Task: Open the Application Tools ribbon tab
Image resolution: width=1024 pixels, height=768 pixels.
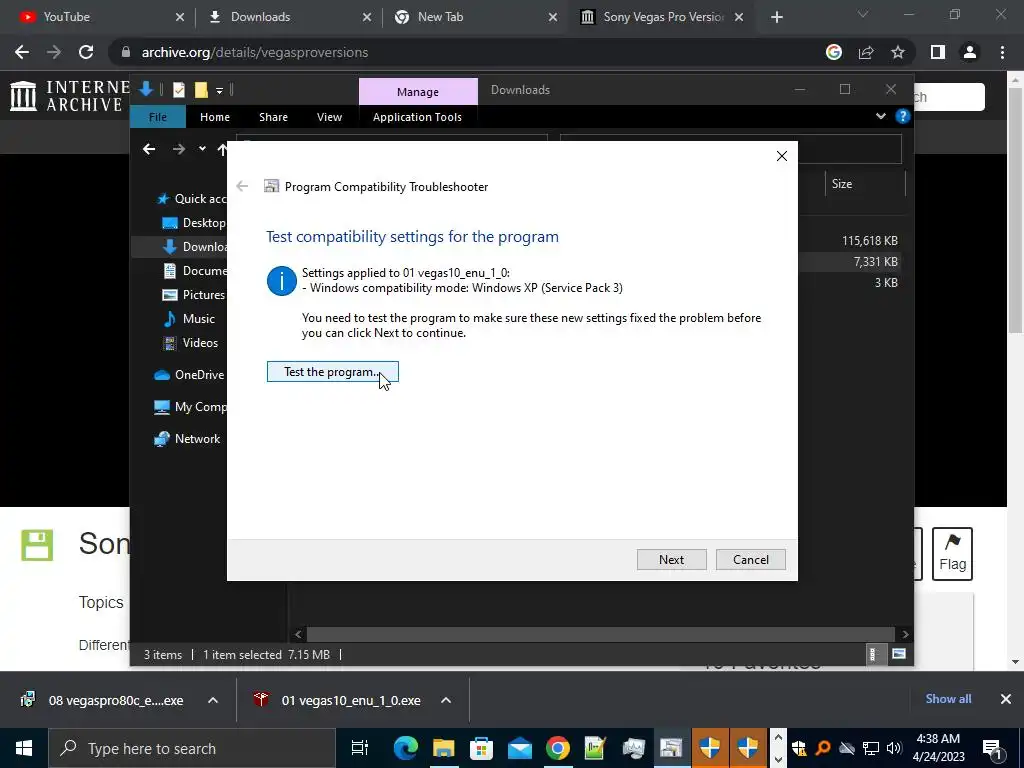Action: [417, 117]
